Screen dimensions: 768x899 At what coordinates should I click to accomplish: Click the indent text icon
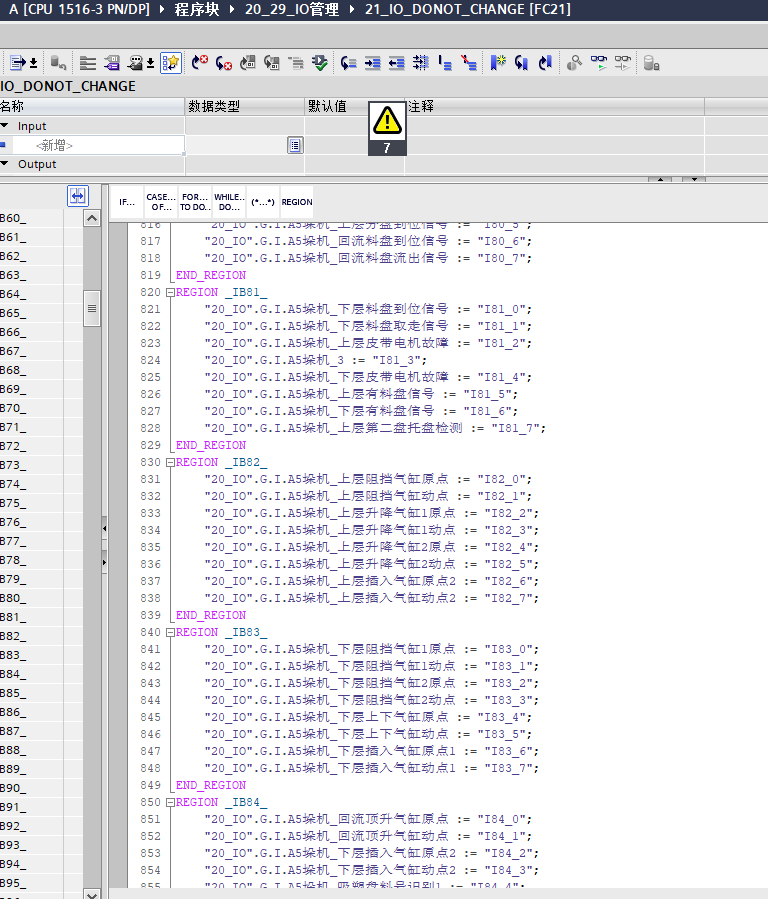tap(373, 62)
